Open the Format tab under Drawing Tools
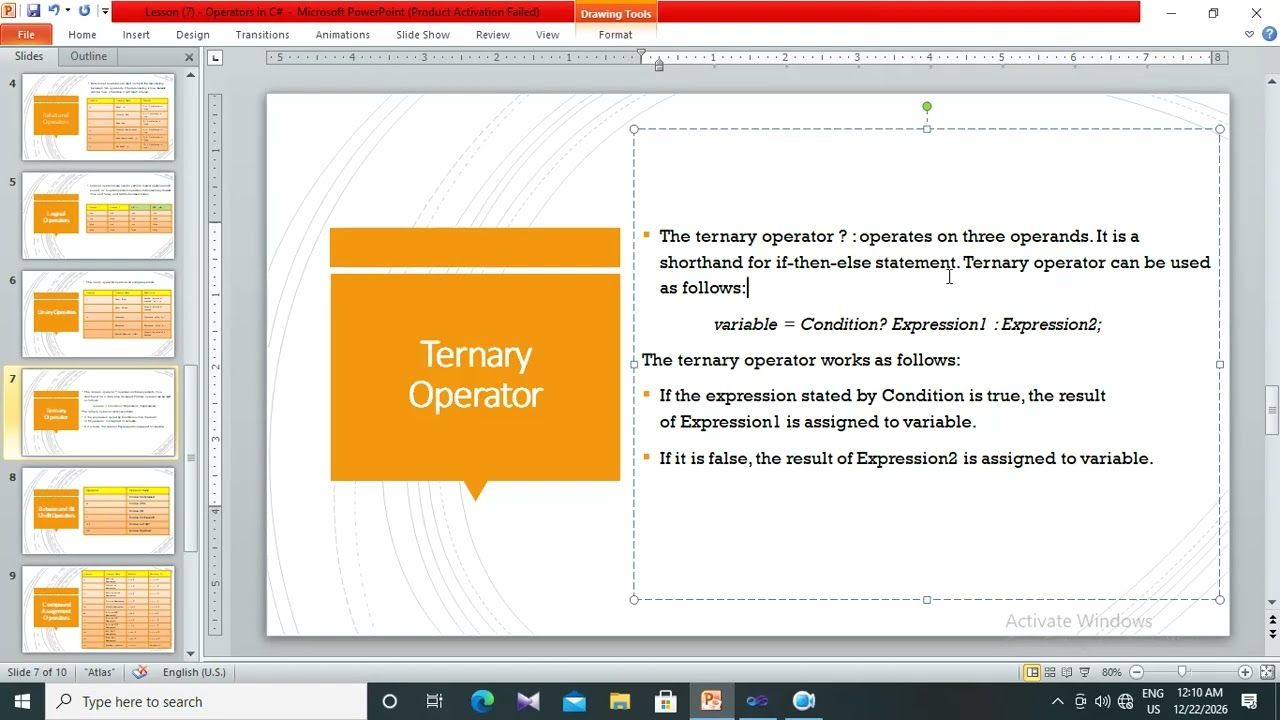Image resolution: width=1280 pixels, height=720 pixels. 615,34
